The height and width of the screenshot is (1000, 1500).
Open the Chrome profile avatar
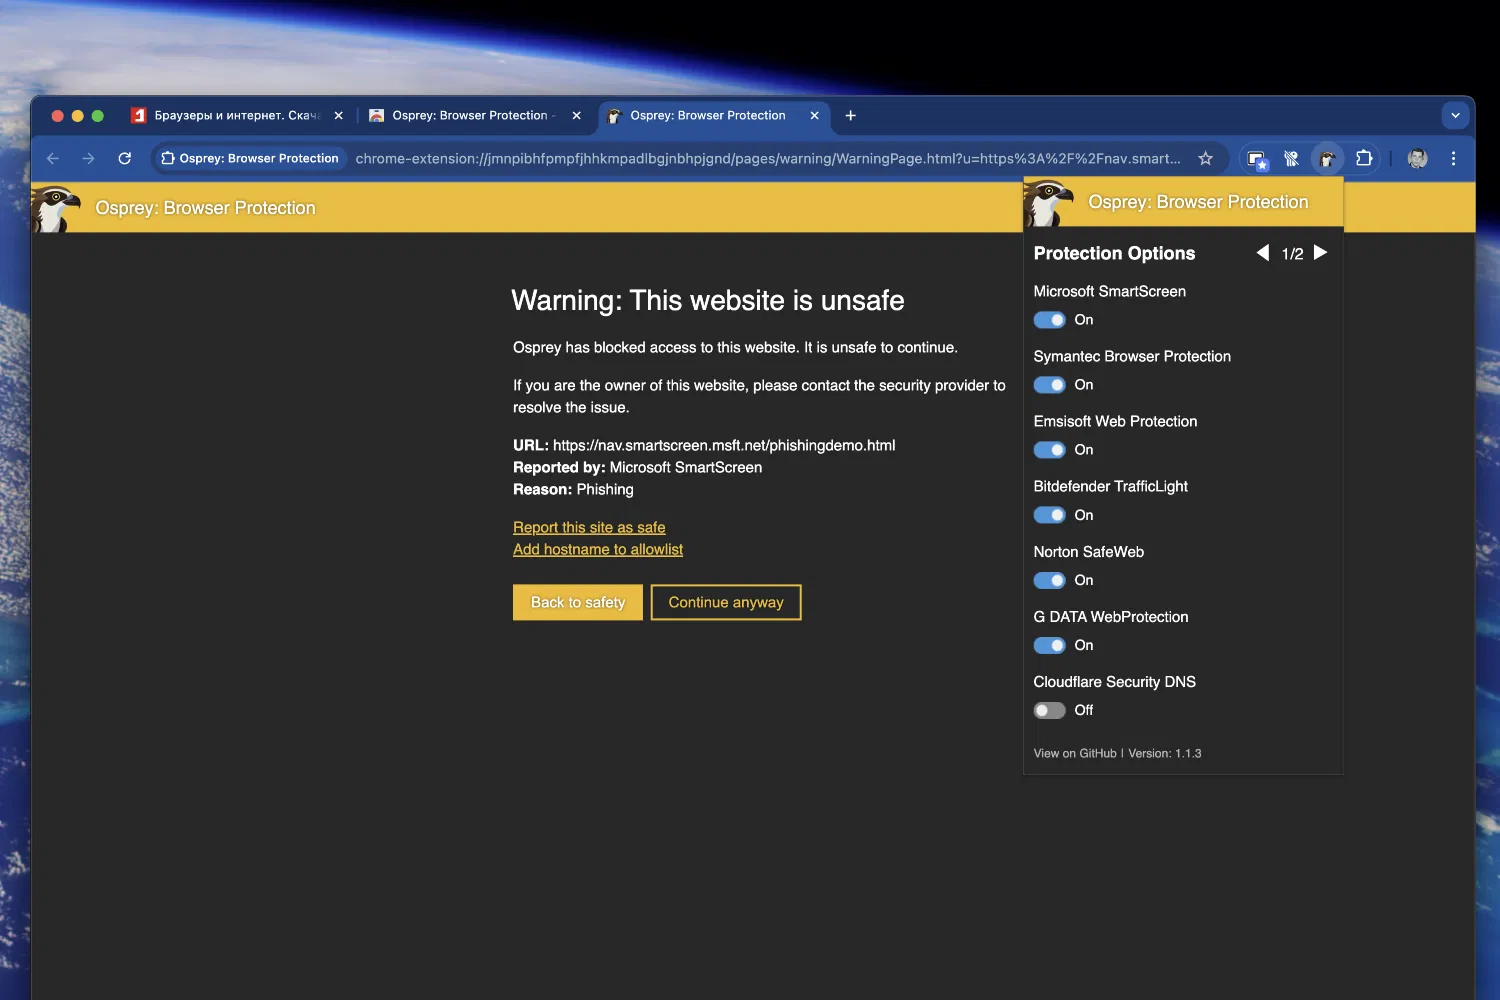click(1417, 158)
